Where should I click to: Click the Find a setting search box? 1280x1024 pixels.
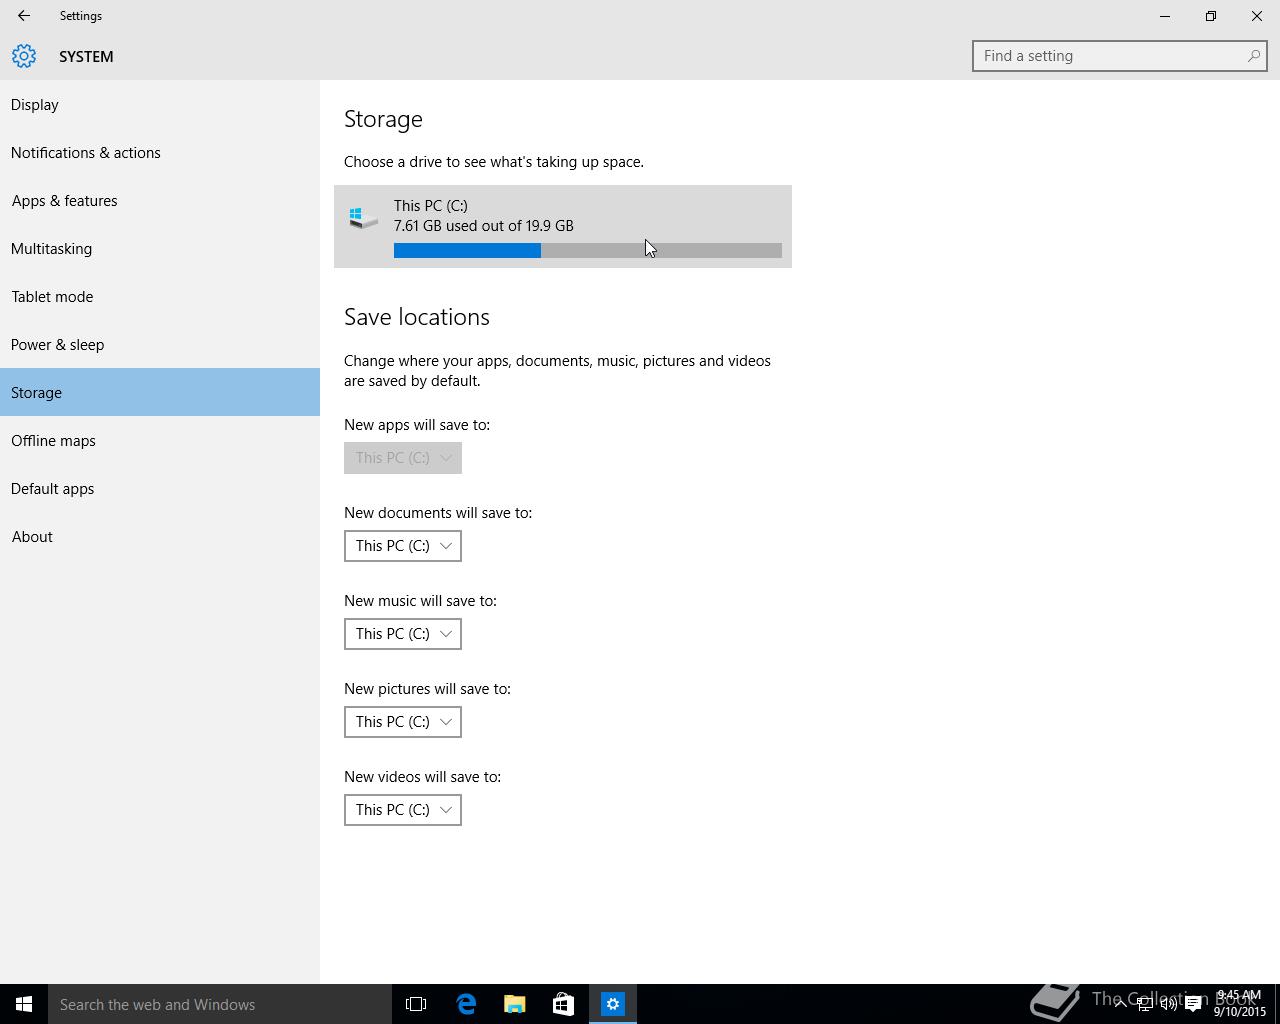pyautogui.click(x=1120, y=56)
